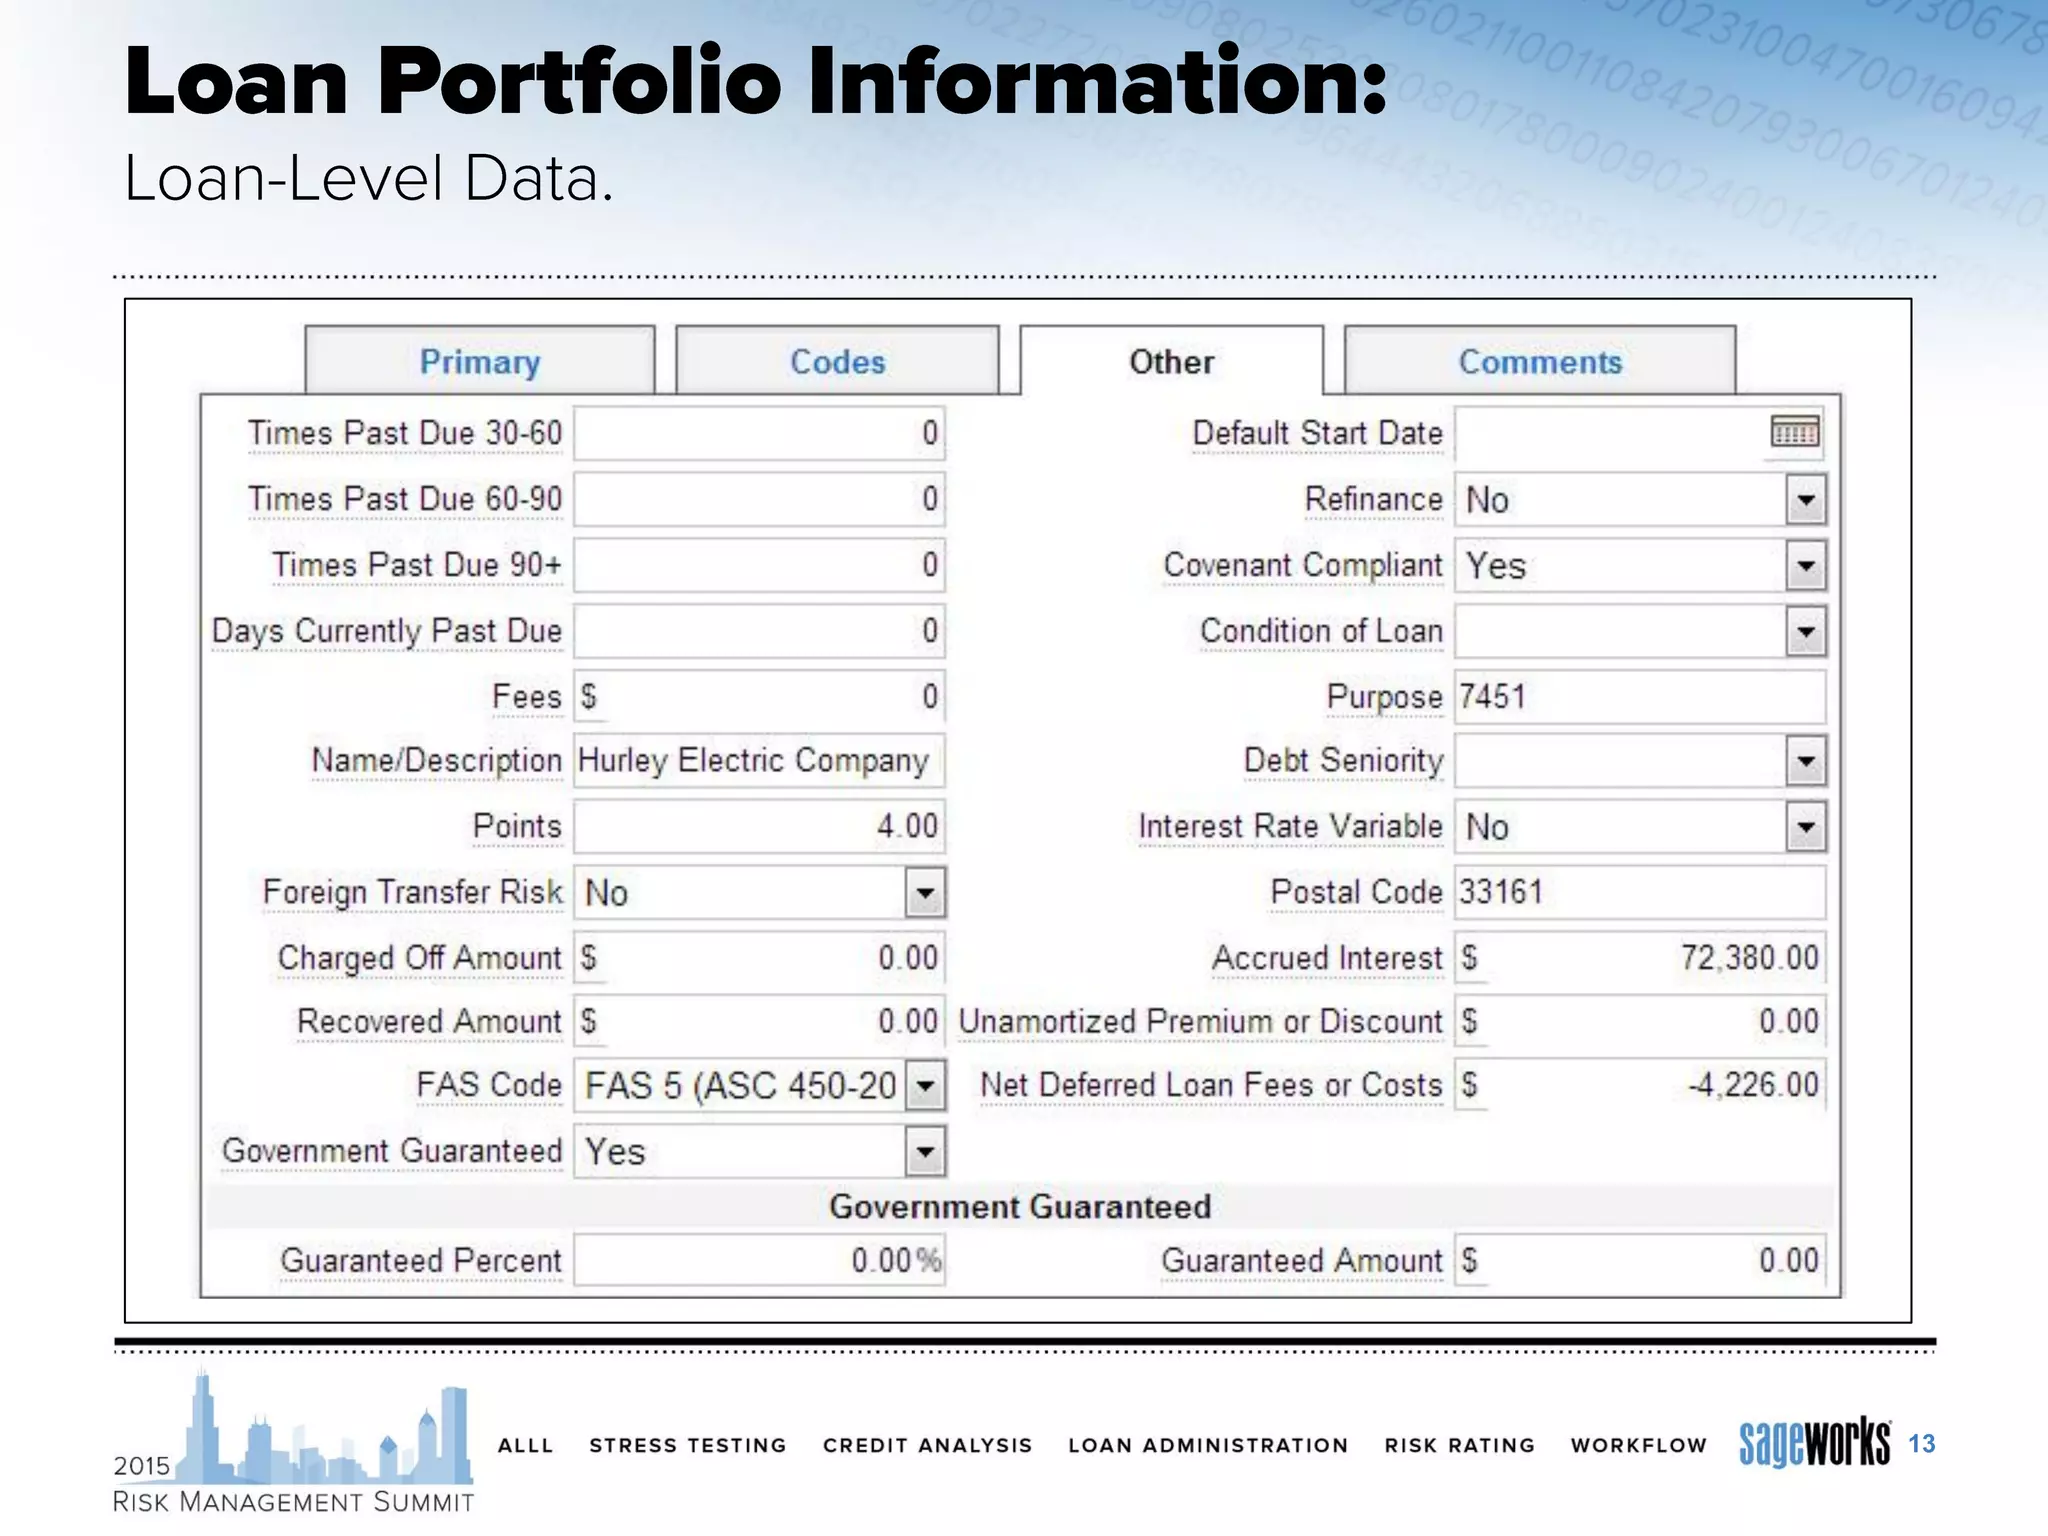Click the Purpose field showing 7451
This screenshot has height=1536, width=2048.
coord(1638,696)
